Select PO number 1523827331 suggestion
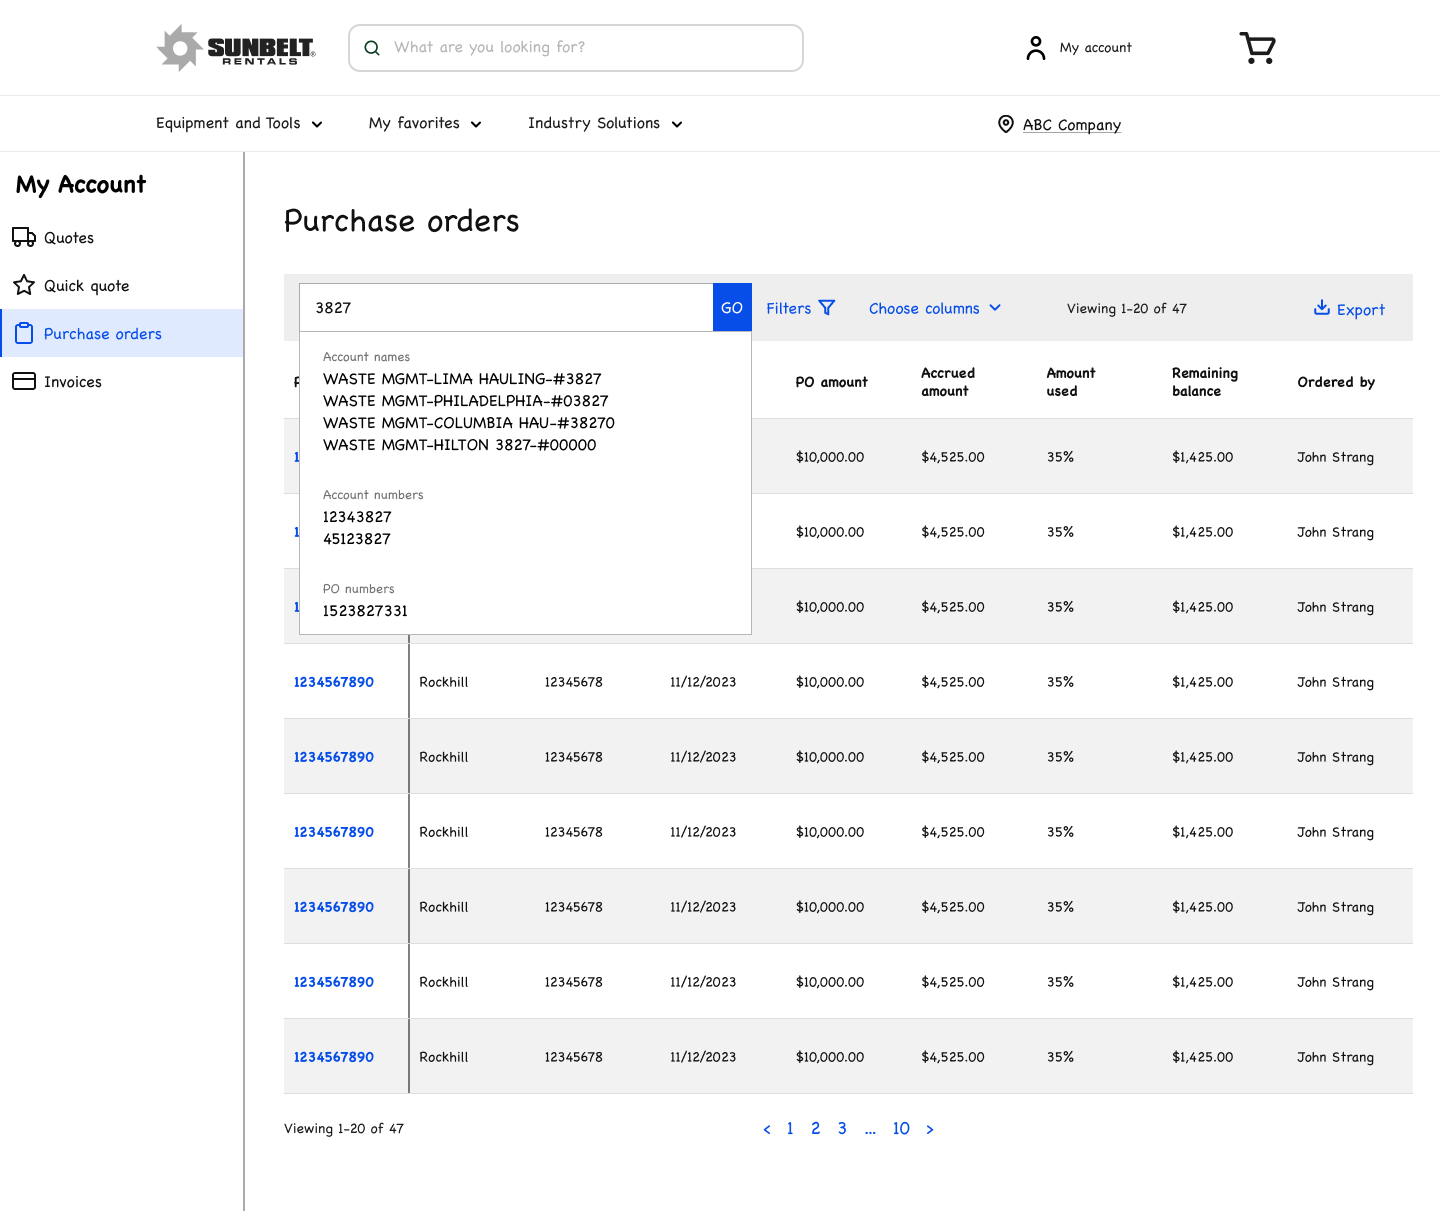Image resolution: width=1440 pixels, height=1211 pixels. click(365, 611)
